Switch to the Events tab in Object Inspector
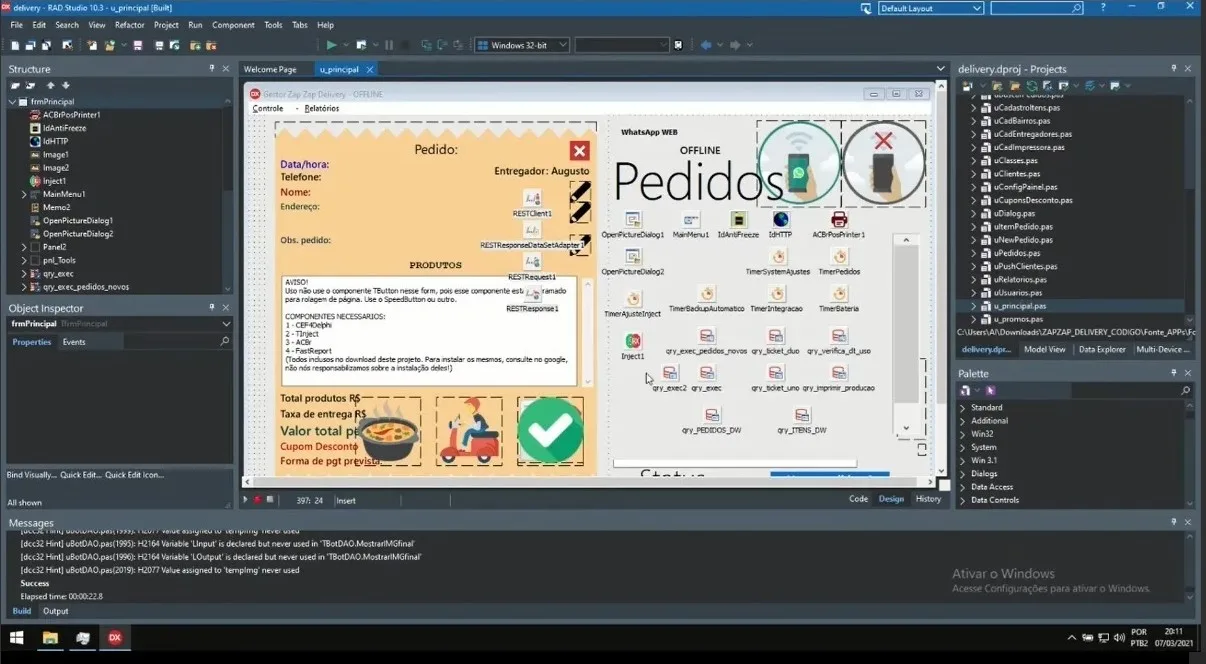This screenshot has height=664, width=1206. click(74, 342)
